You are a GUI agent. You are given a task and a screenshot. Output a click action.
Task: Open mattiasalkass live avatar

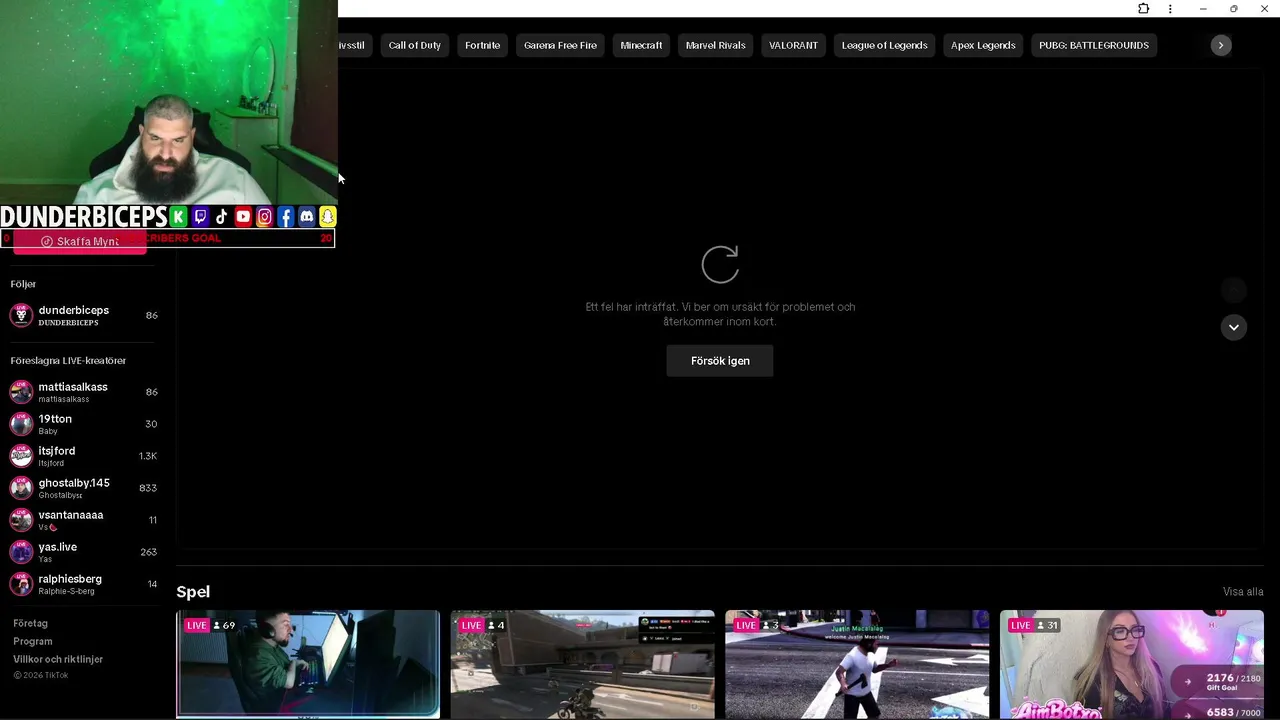[21, 392]
